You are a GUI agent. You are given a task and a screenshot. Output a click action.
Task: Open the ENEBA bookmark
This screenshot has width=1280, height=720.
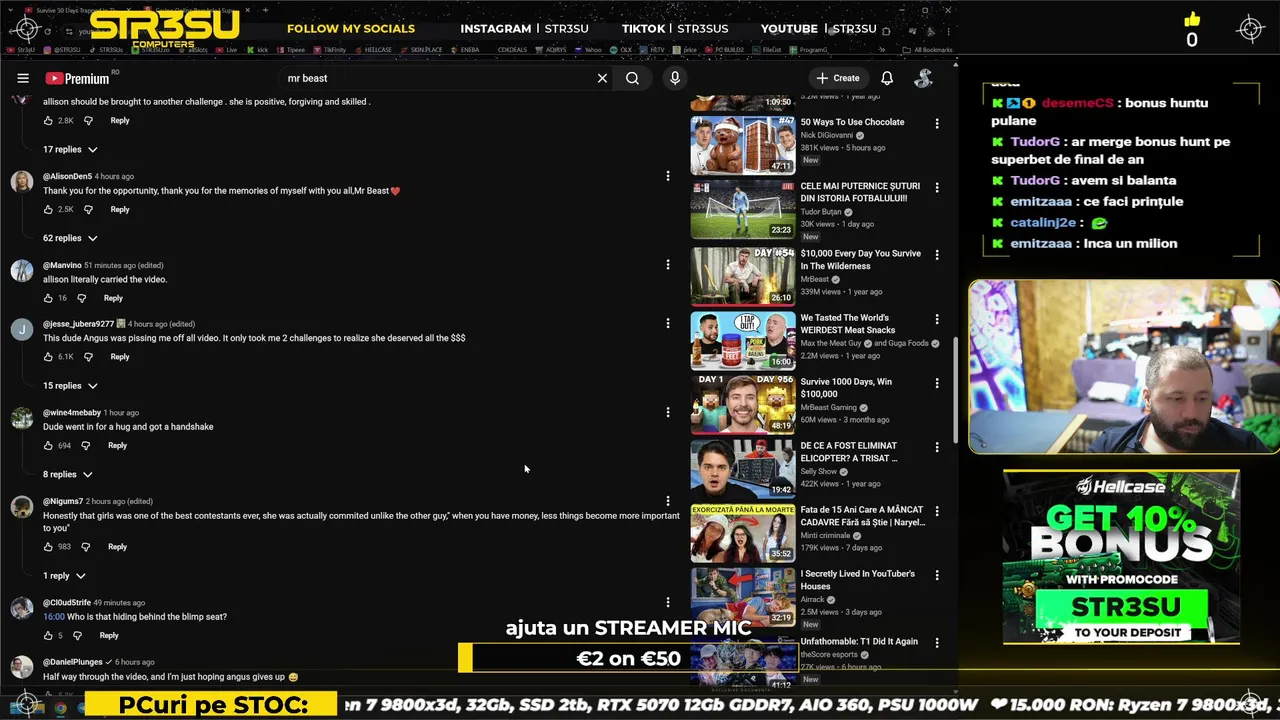pyautogui.click(x=465, y=49)
